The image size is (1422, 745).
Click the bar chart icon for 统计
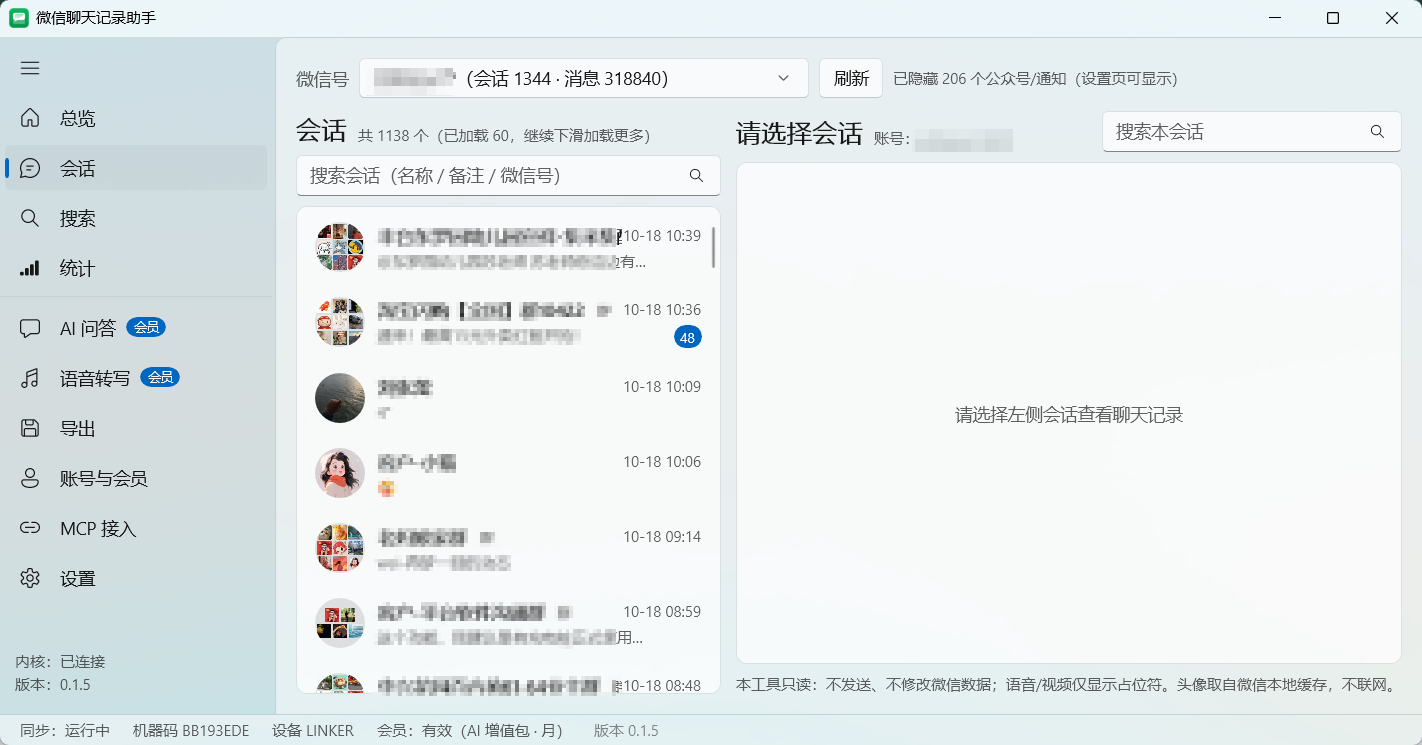[x=30, y=268]
